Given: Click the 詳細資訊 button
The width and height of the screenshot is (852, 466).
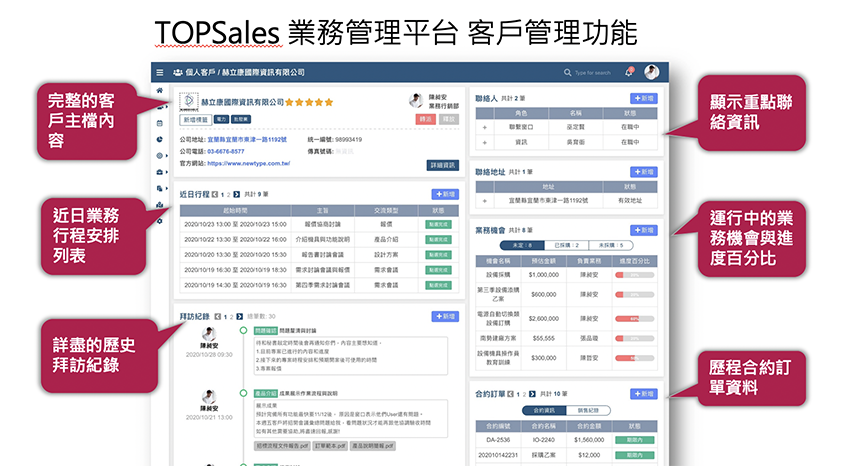Looking at the screenshot, I should click(439, 164).
